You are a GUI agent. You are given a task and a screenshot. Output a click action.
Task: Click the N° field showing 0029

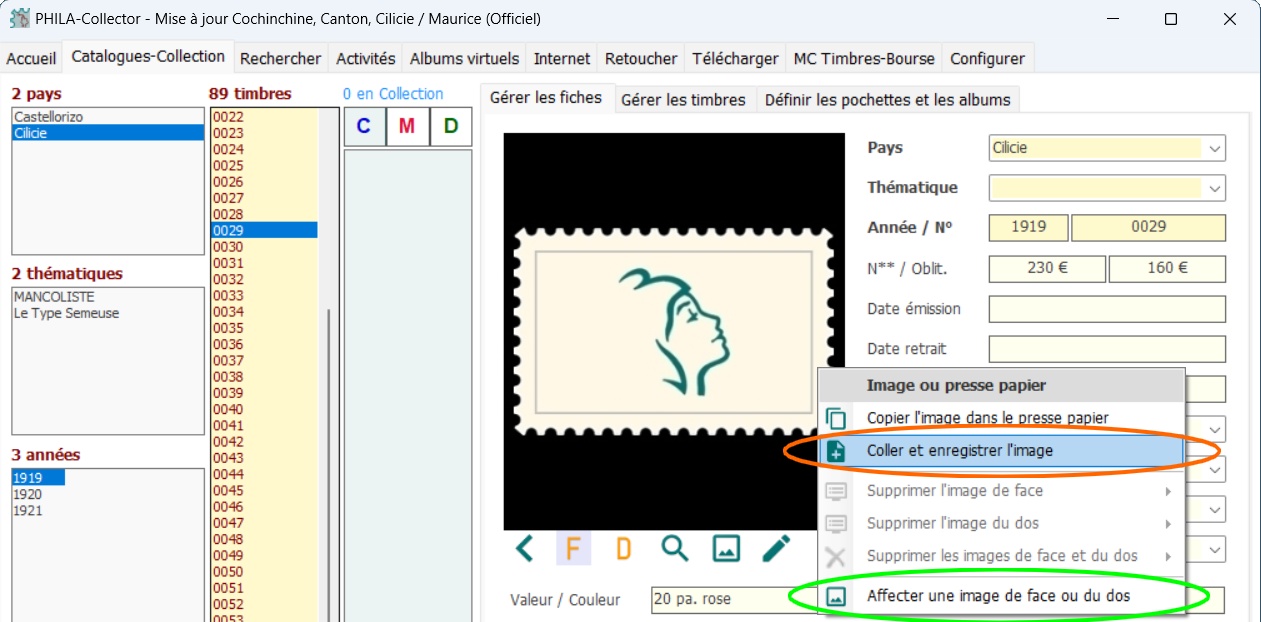pos(1148,227)
